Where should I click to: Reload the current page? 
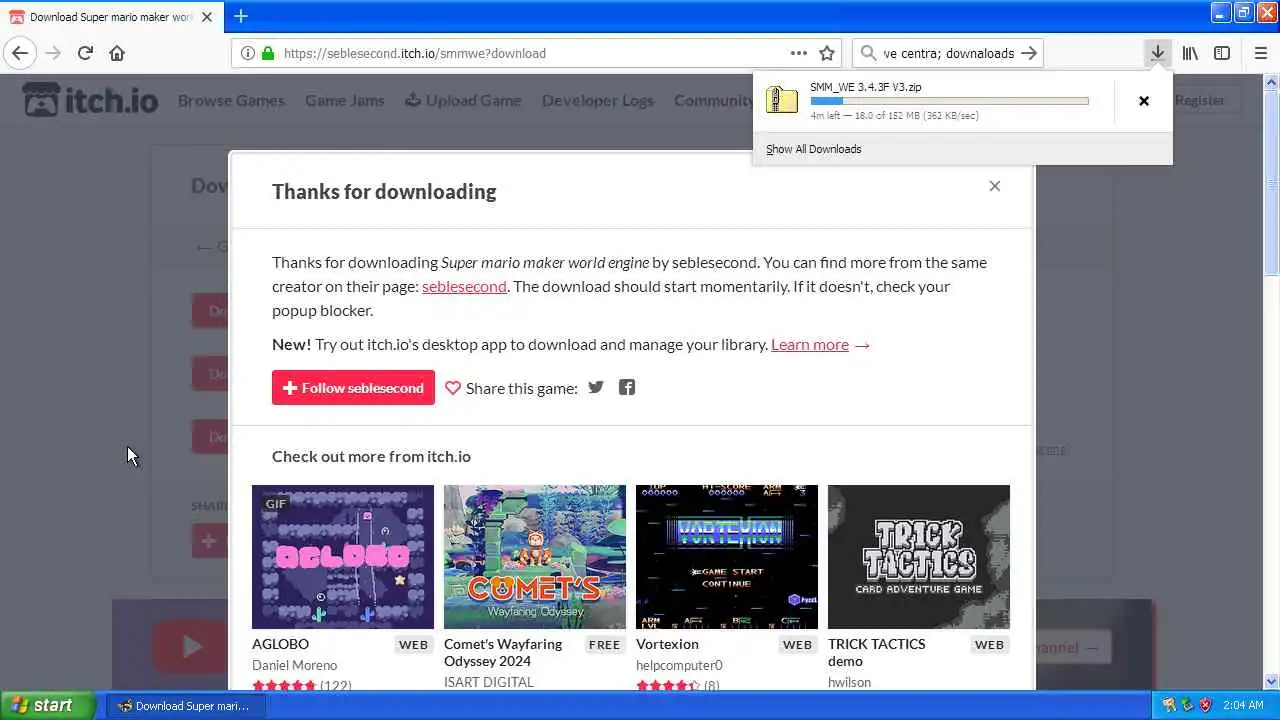(85, 53)
